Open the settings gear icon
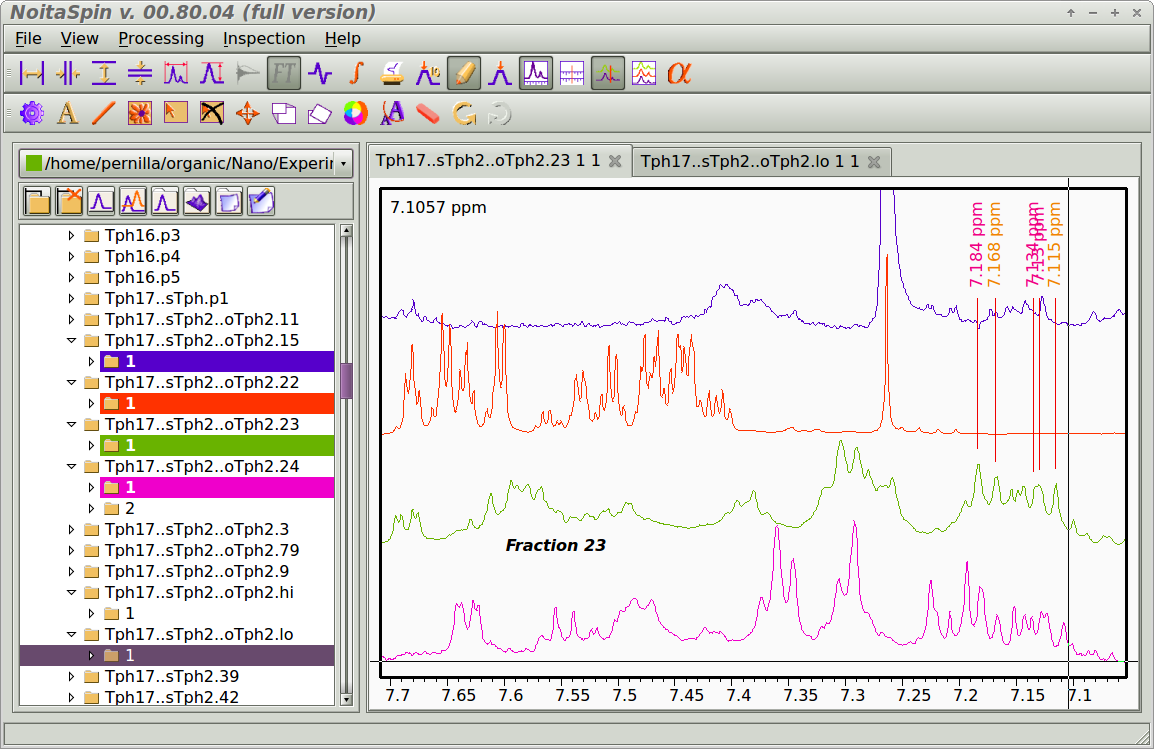 [32, 113]
